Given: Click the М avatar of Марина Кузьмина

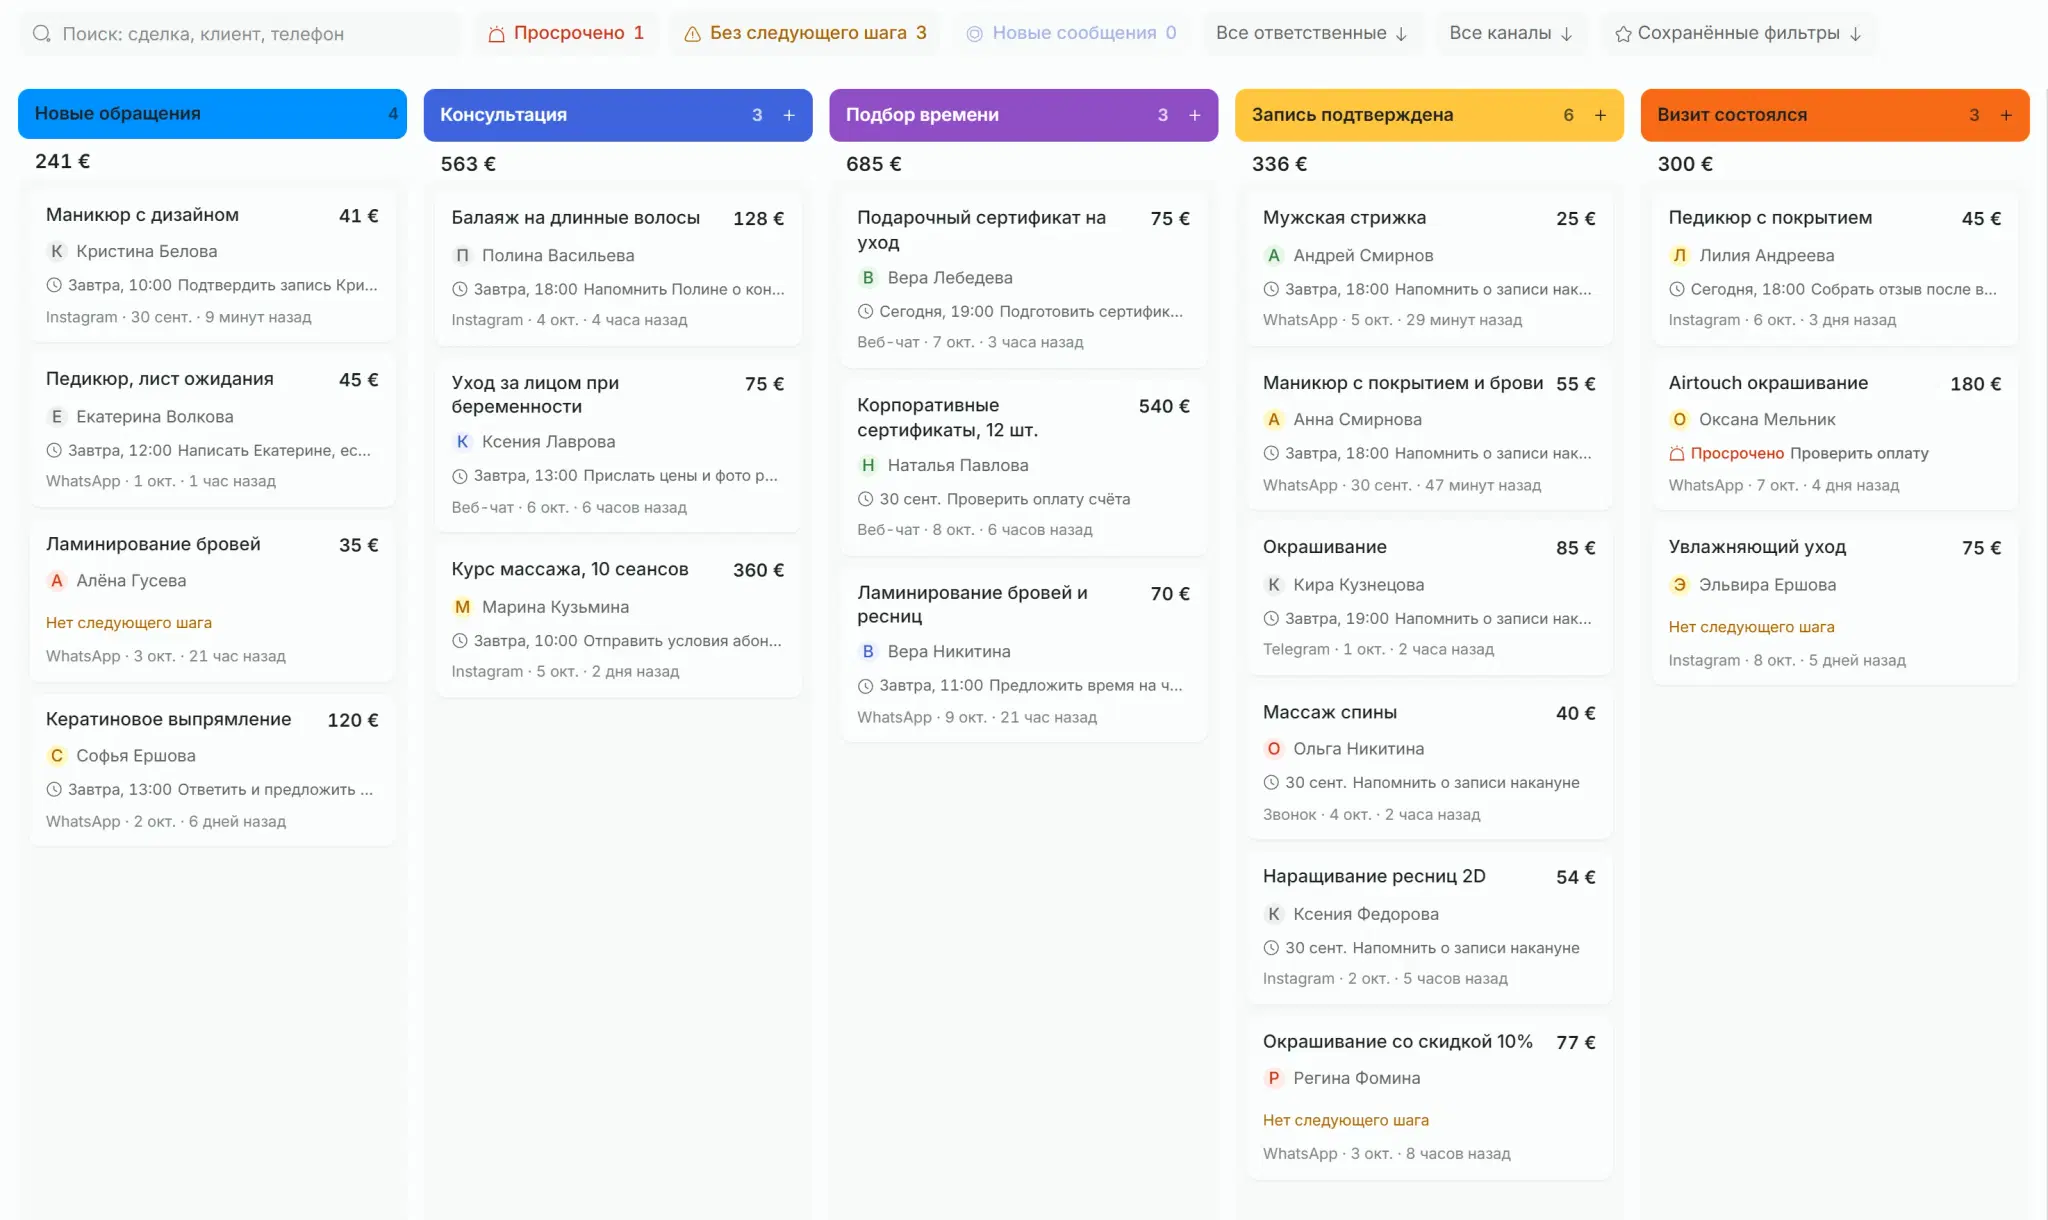Looking at the screenshot, I should (x=462, y=607).
